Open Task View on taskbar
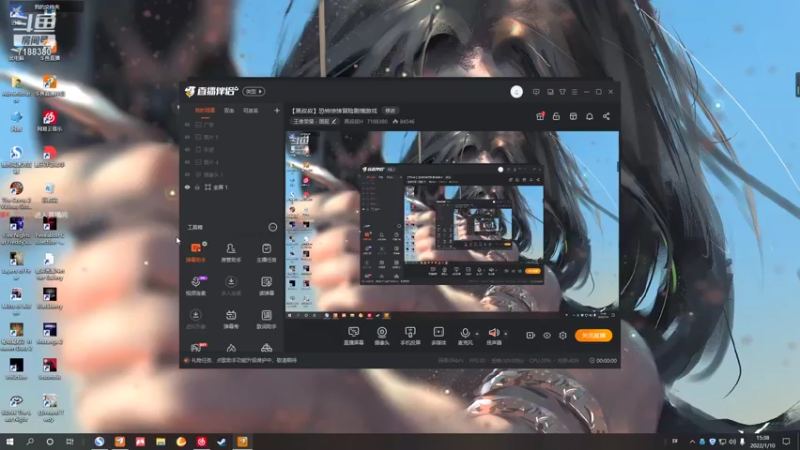Viewport: 800px width, 450px height. (69, 441)
